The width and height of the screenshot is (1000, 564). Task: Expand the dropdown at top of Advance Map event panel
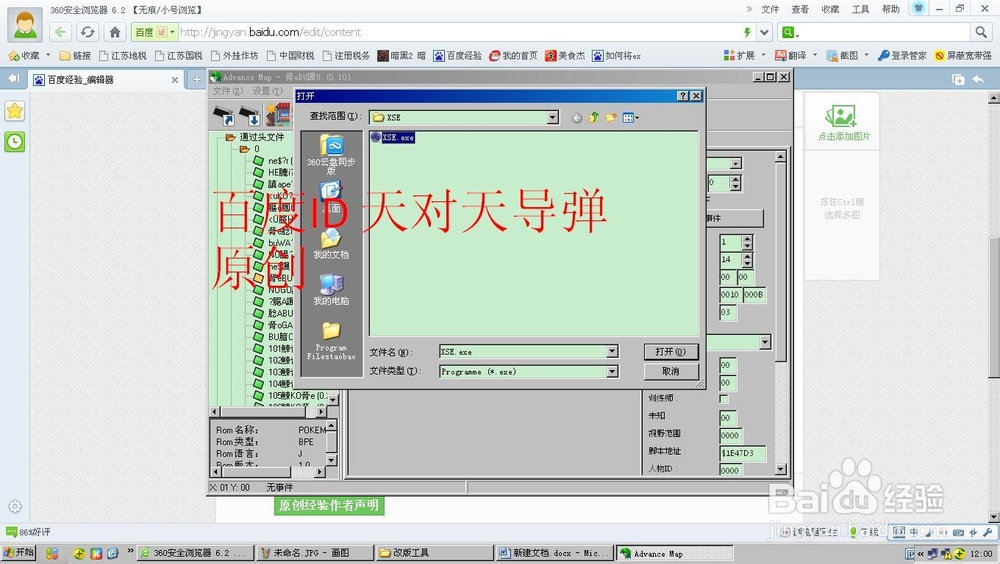[736, 164]
